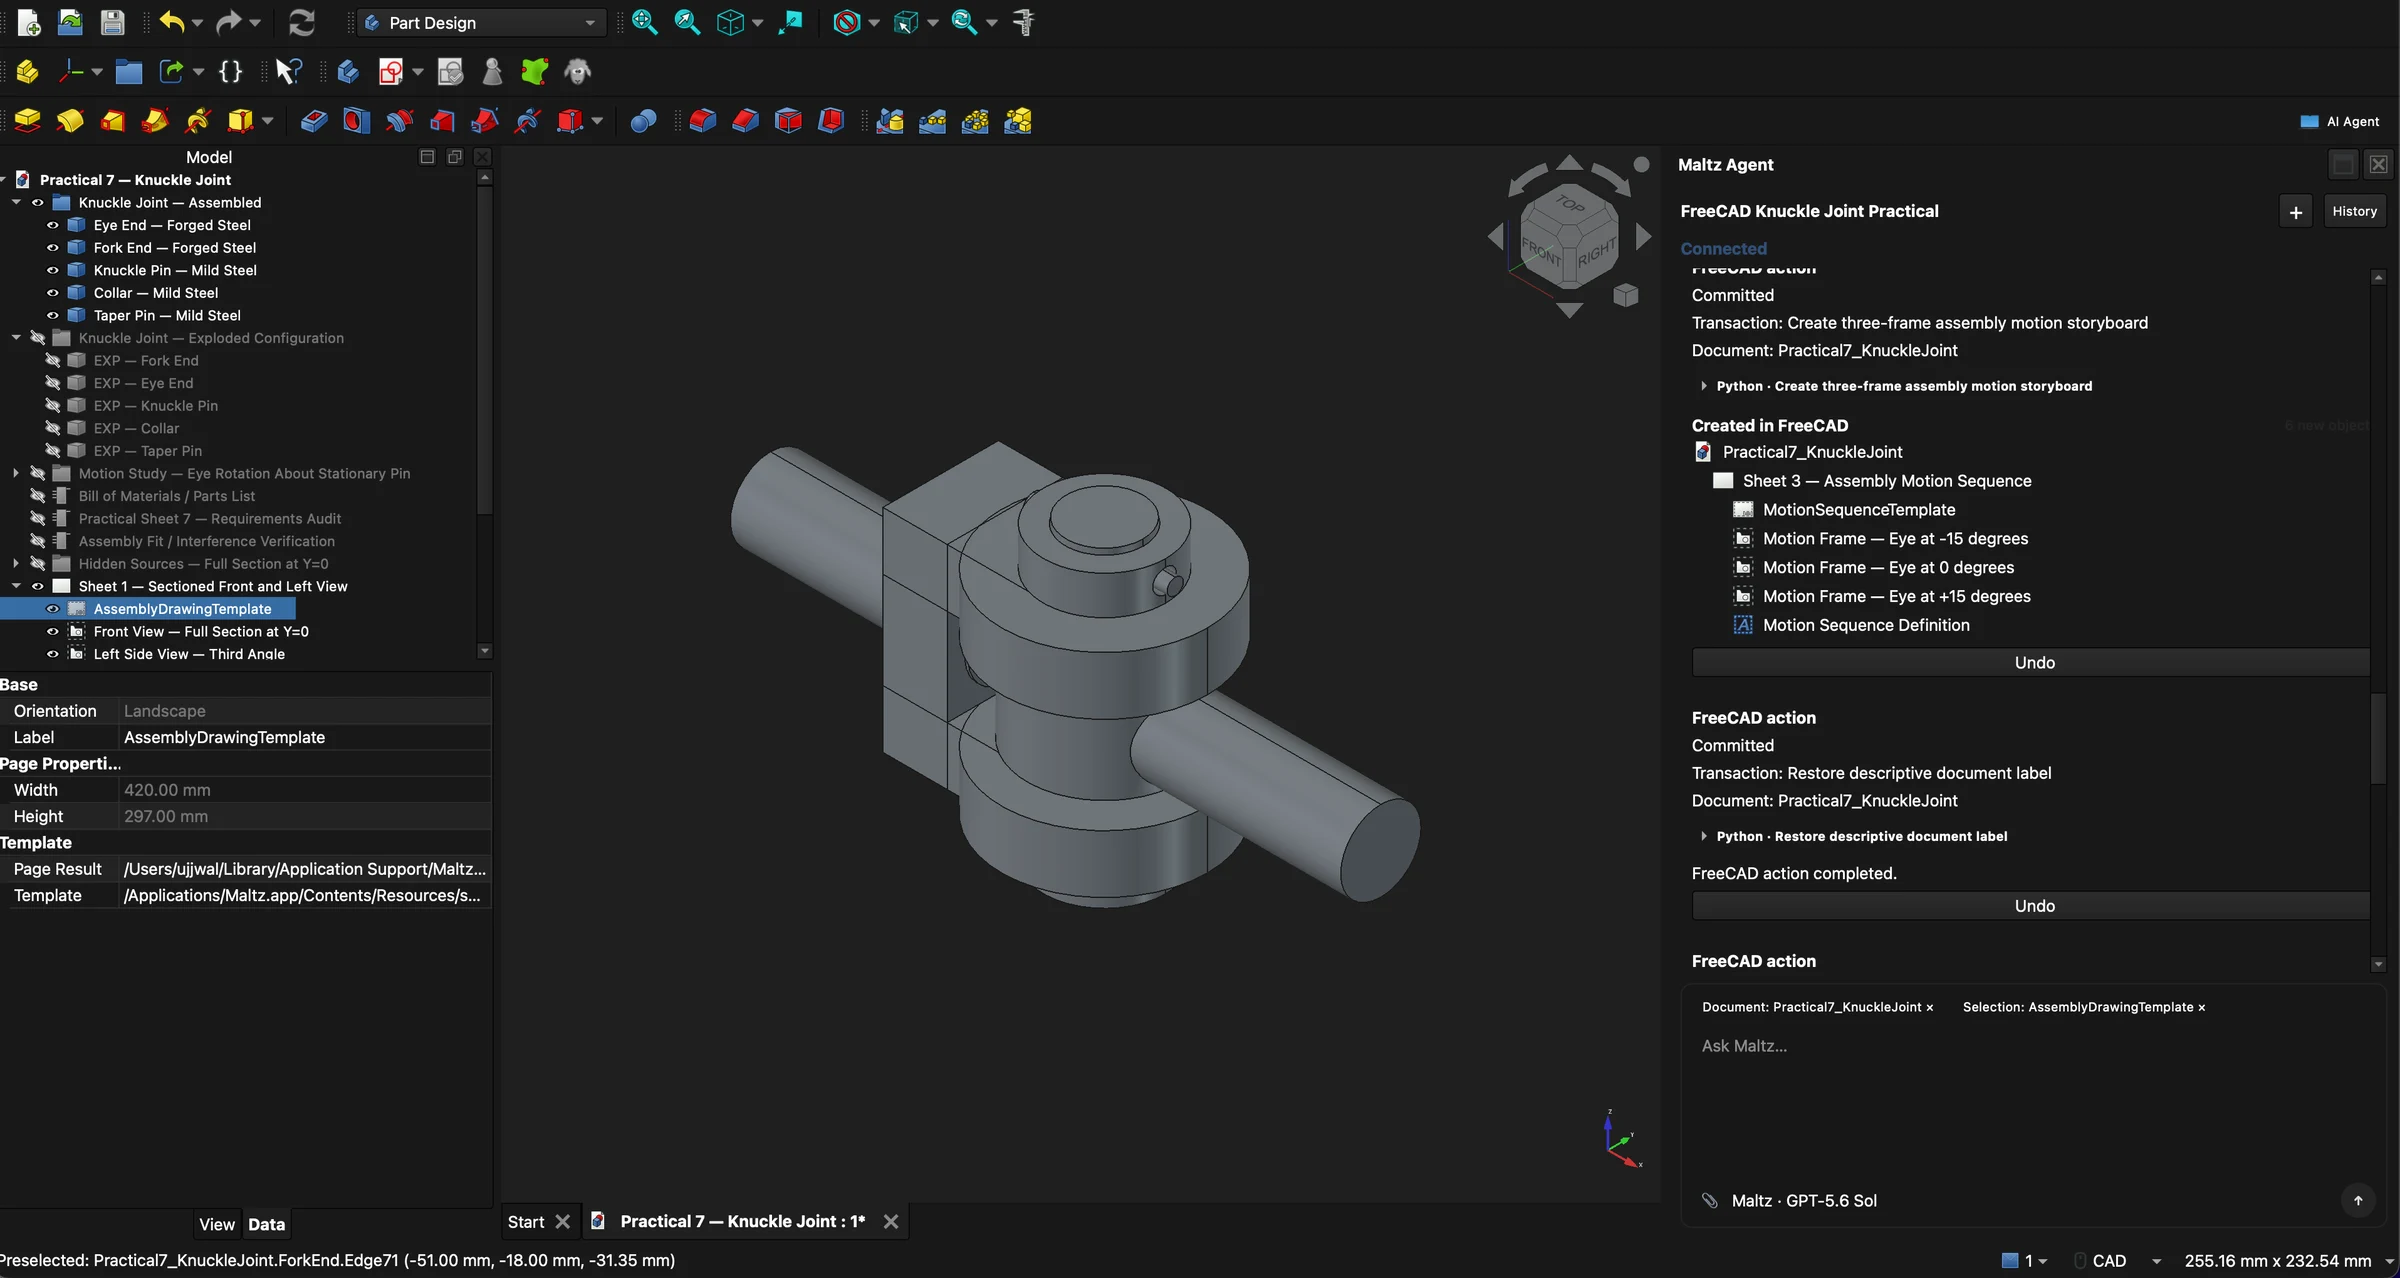
Task: Create a new document with the toolbar icon
Action: click(28, 22)
